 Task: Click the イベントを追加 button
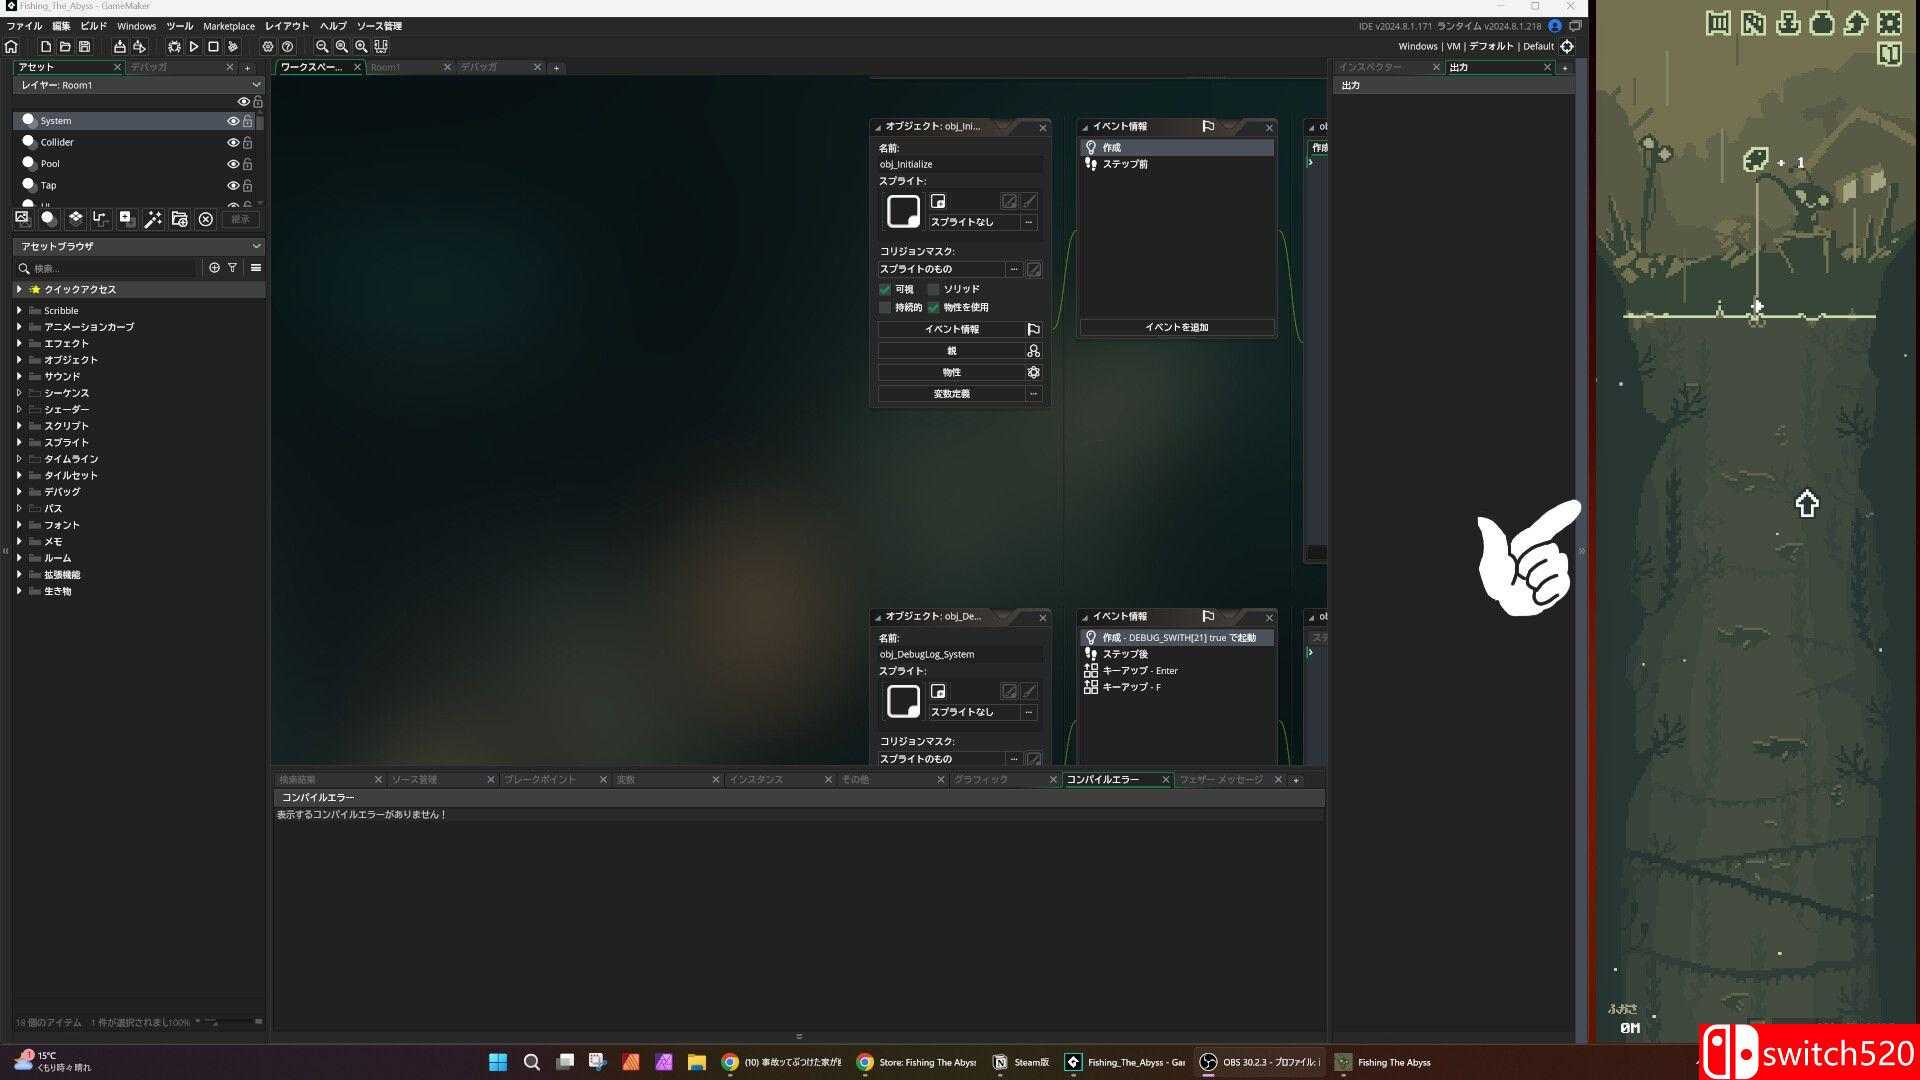(1176, 327)
